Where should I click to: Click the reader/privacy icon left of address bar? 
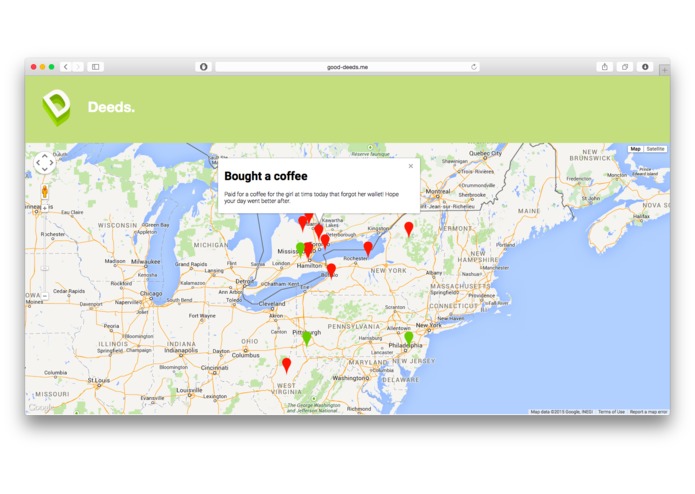203,67
